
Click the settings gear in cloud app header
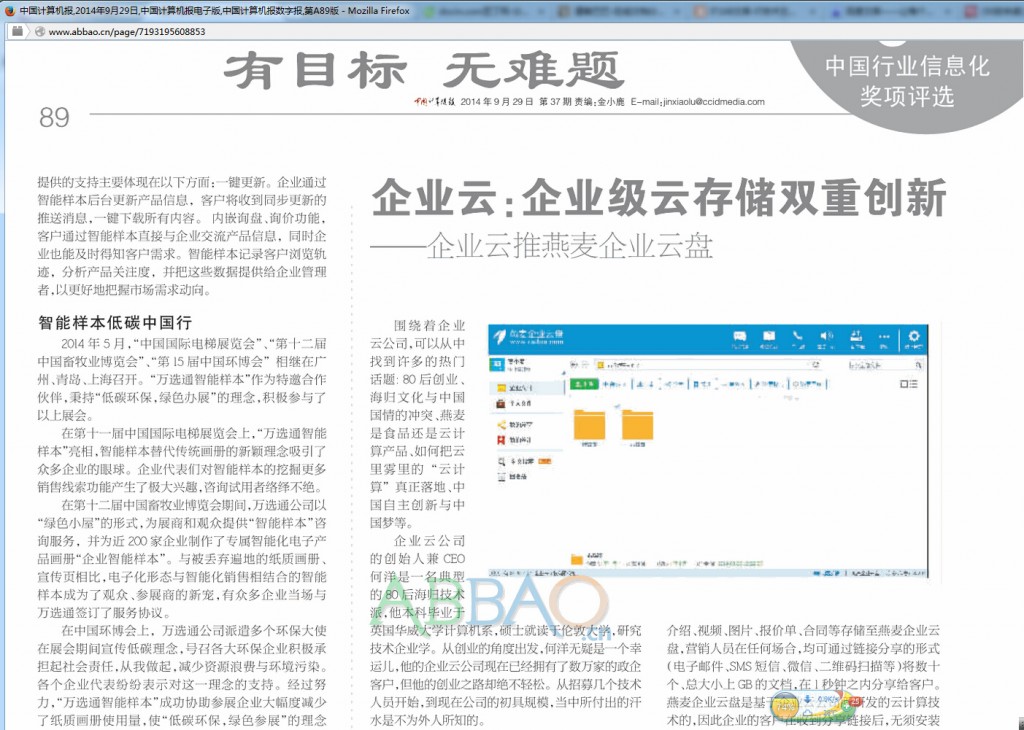(913, 337)
